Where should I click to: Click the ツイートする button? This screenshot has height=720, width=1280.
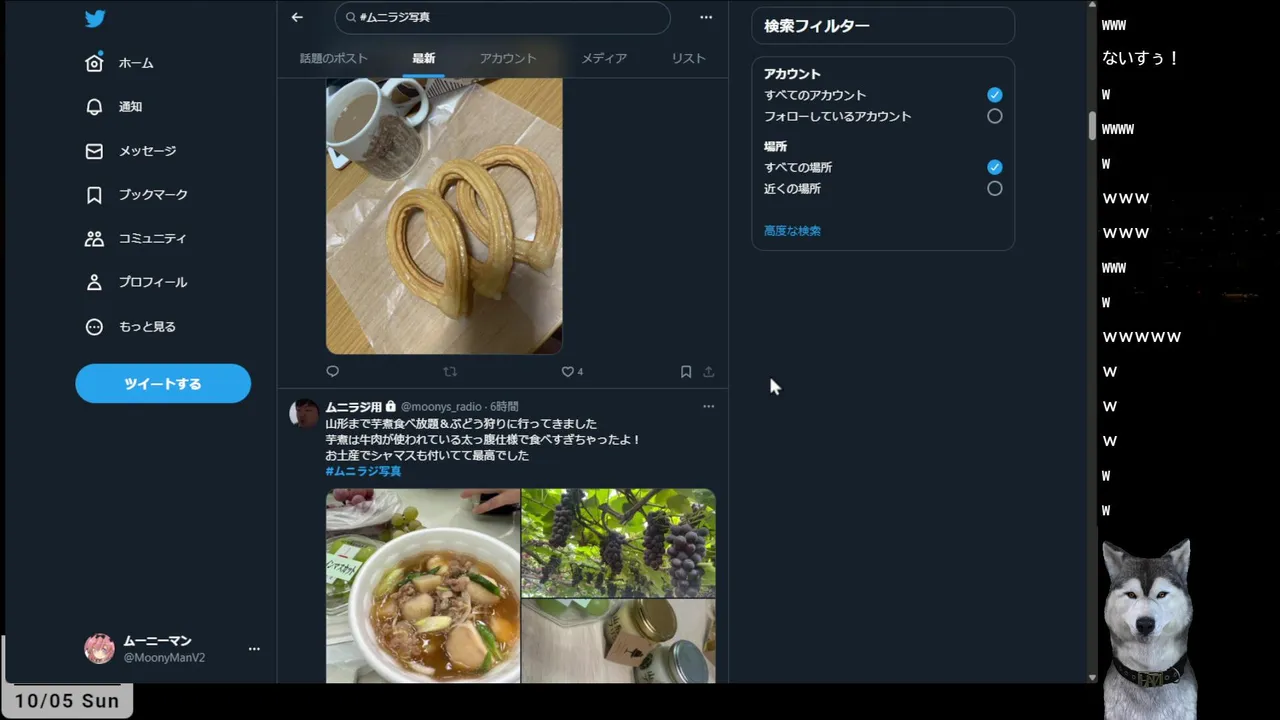tap(163, 384)
